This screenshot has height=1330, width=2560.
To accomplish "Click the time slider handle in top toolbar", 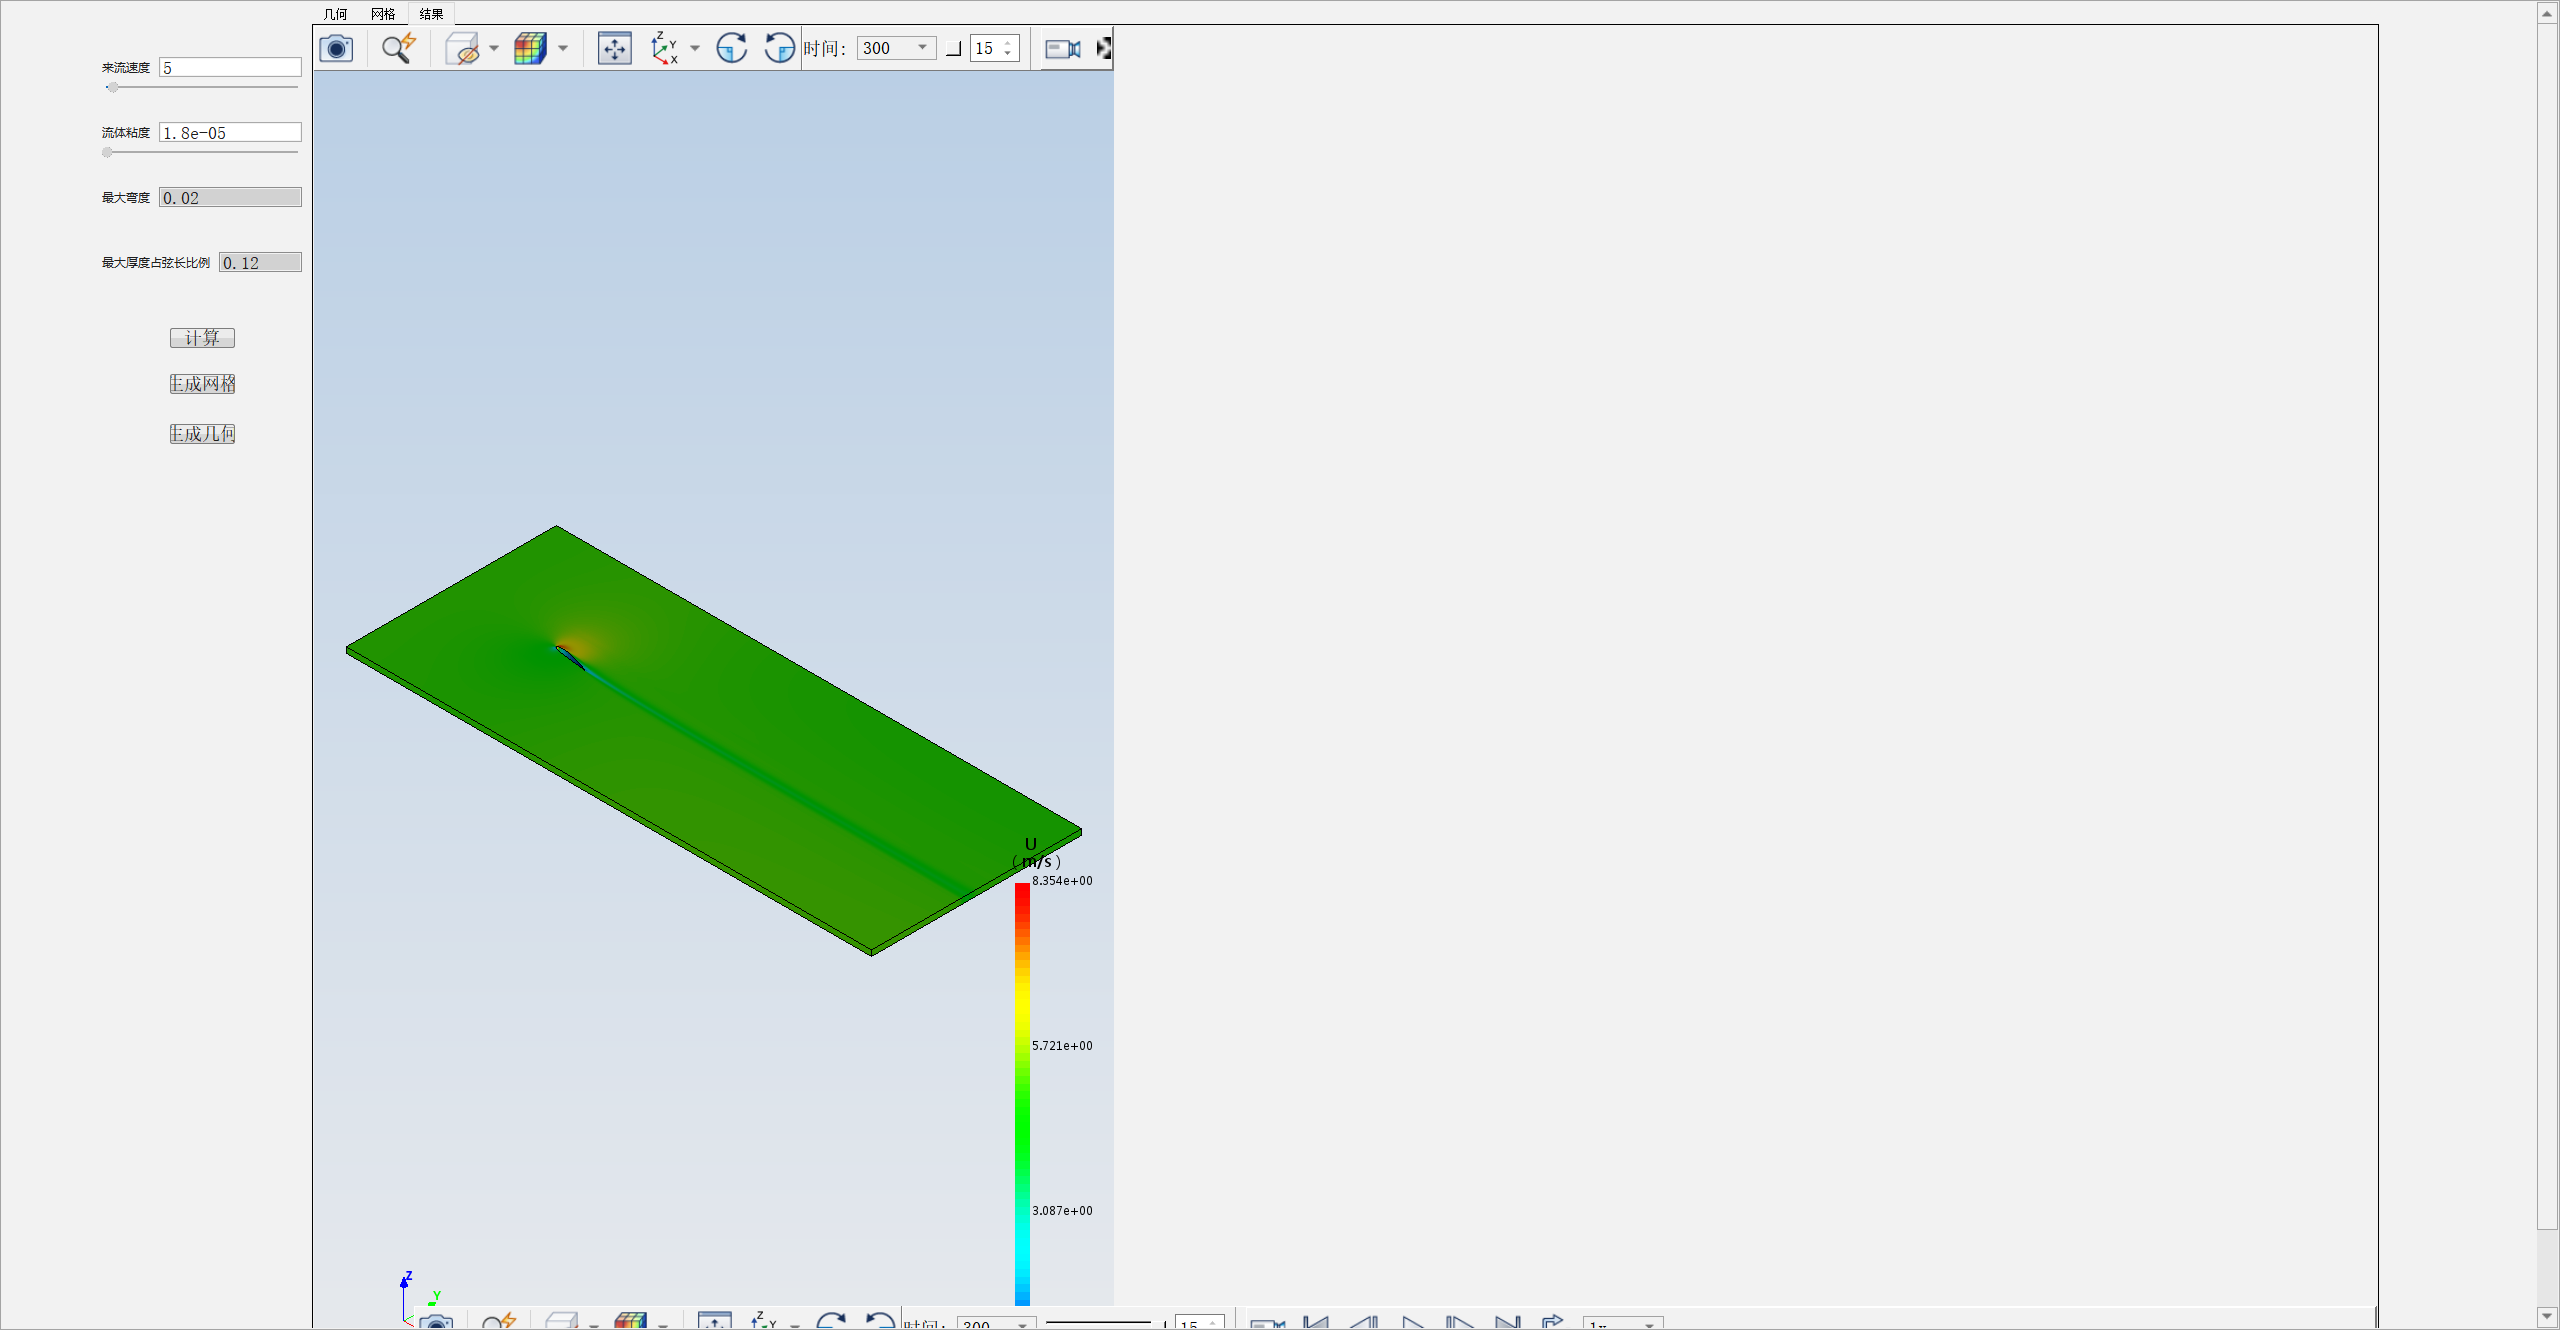I will (954, 49).
